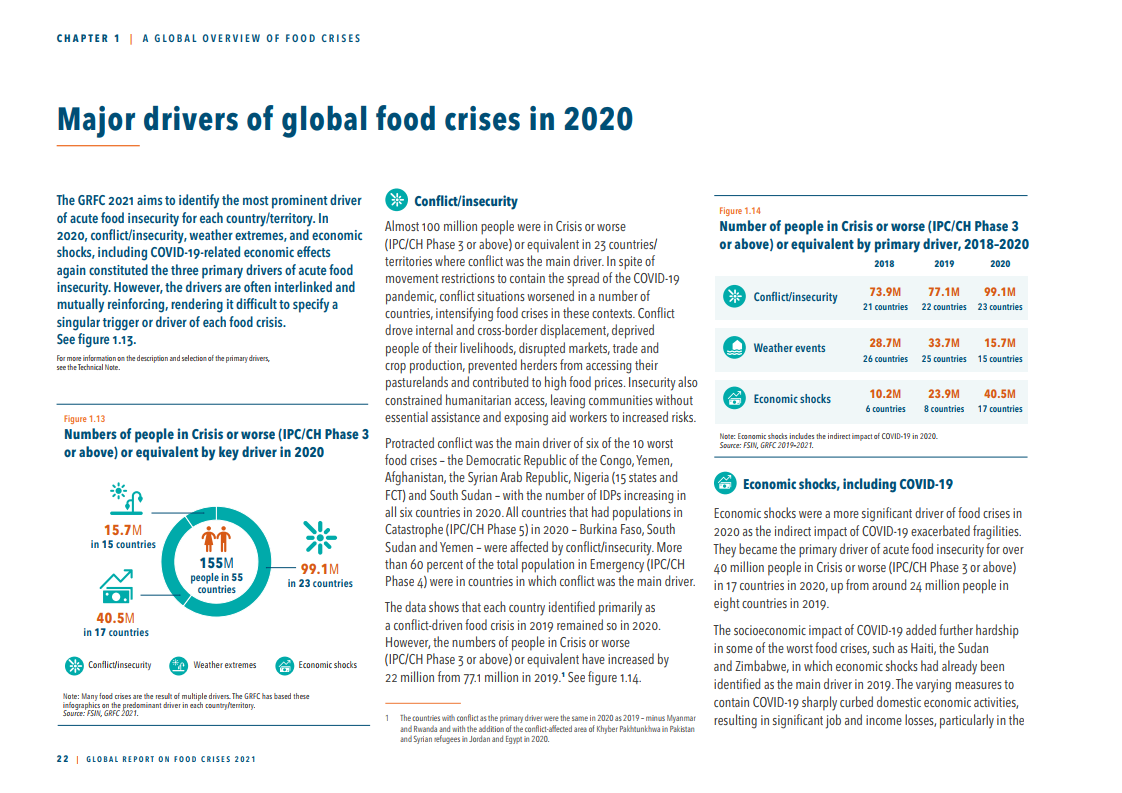The width and height of the screenshot is (1122, 793).
Task: Click the Weather extremes legend icon
Action: click(179, 665)
